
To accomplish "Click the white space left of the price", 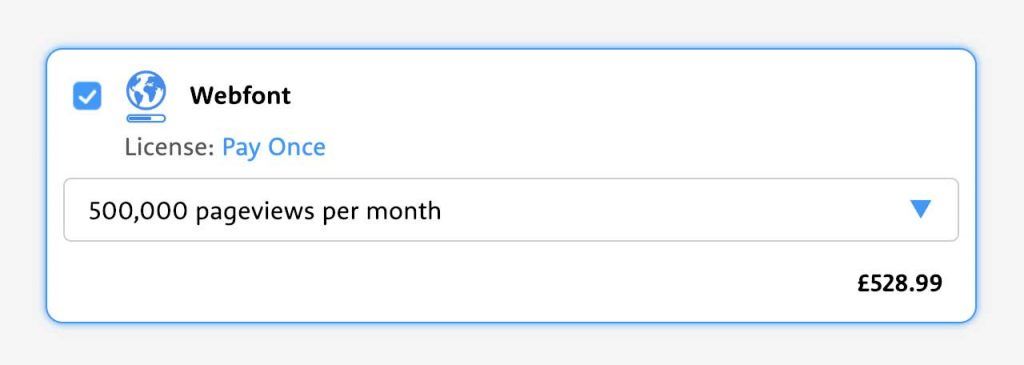I will (457, 283).
